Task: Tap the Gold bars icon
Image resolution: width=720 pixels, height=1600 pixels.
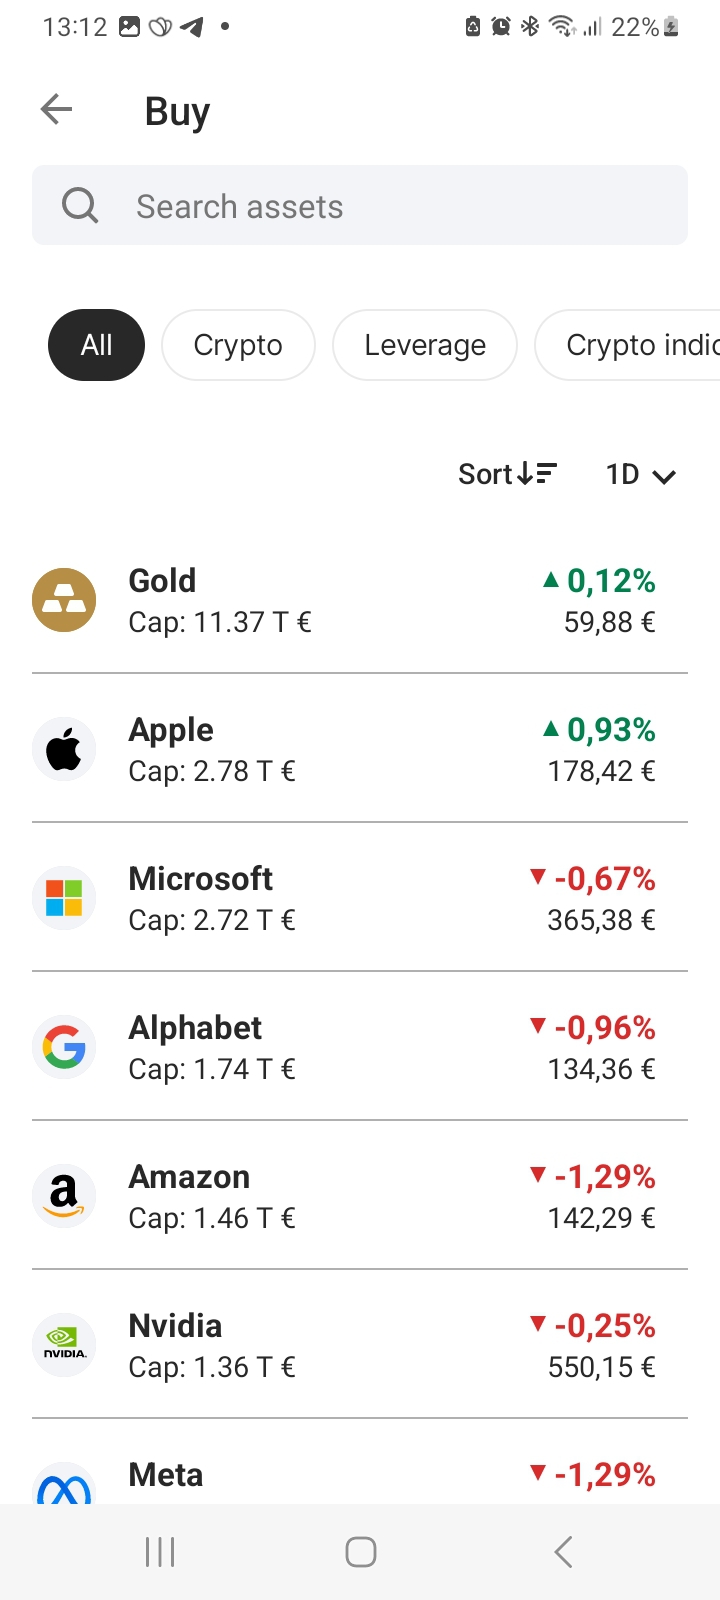Action: [x=64, y=600]
